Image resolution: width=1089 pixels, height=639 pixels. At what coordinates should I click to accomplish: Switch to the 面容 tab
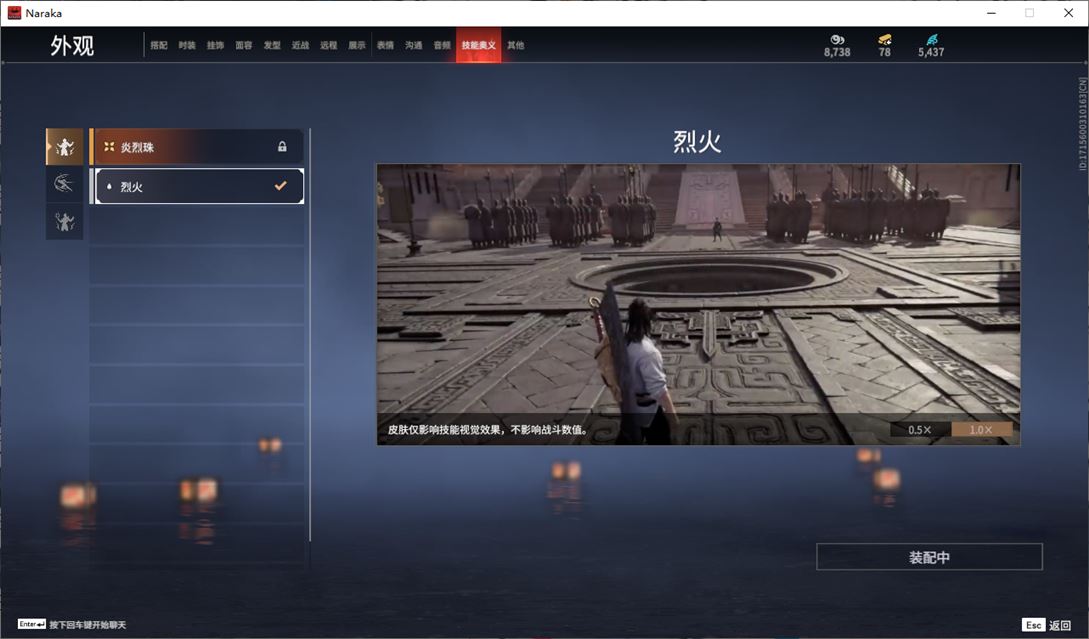point(244,45)
